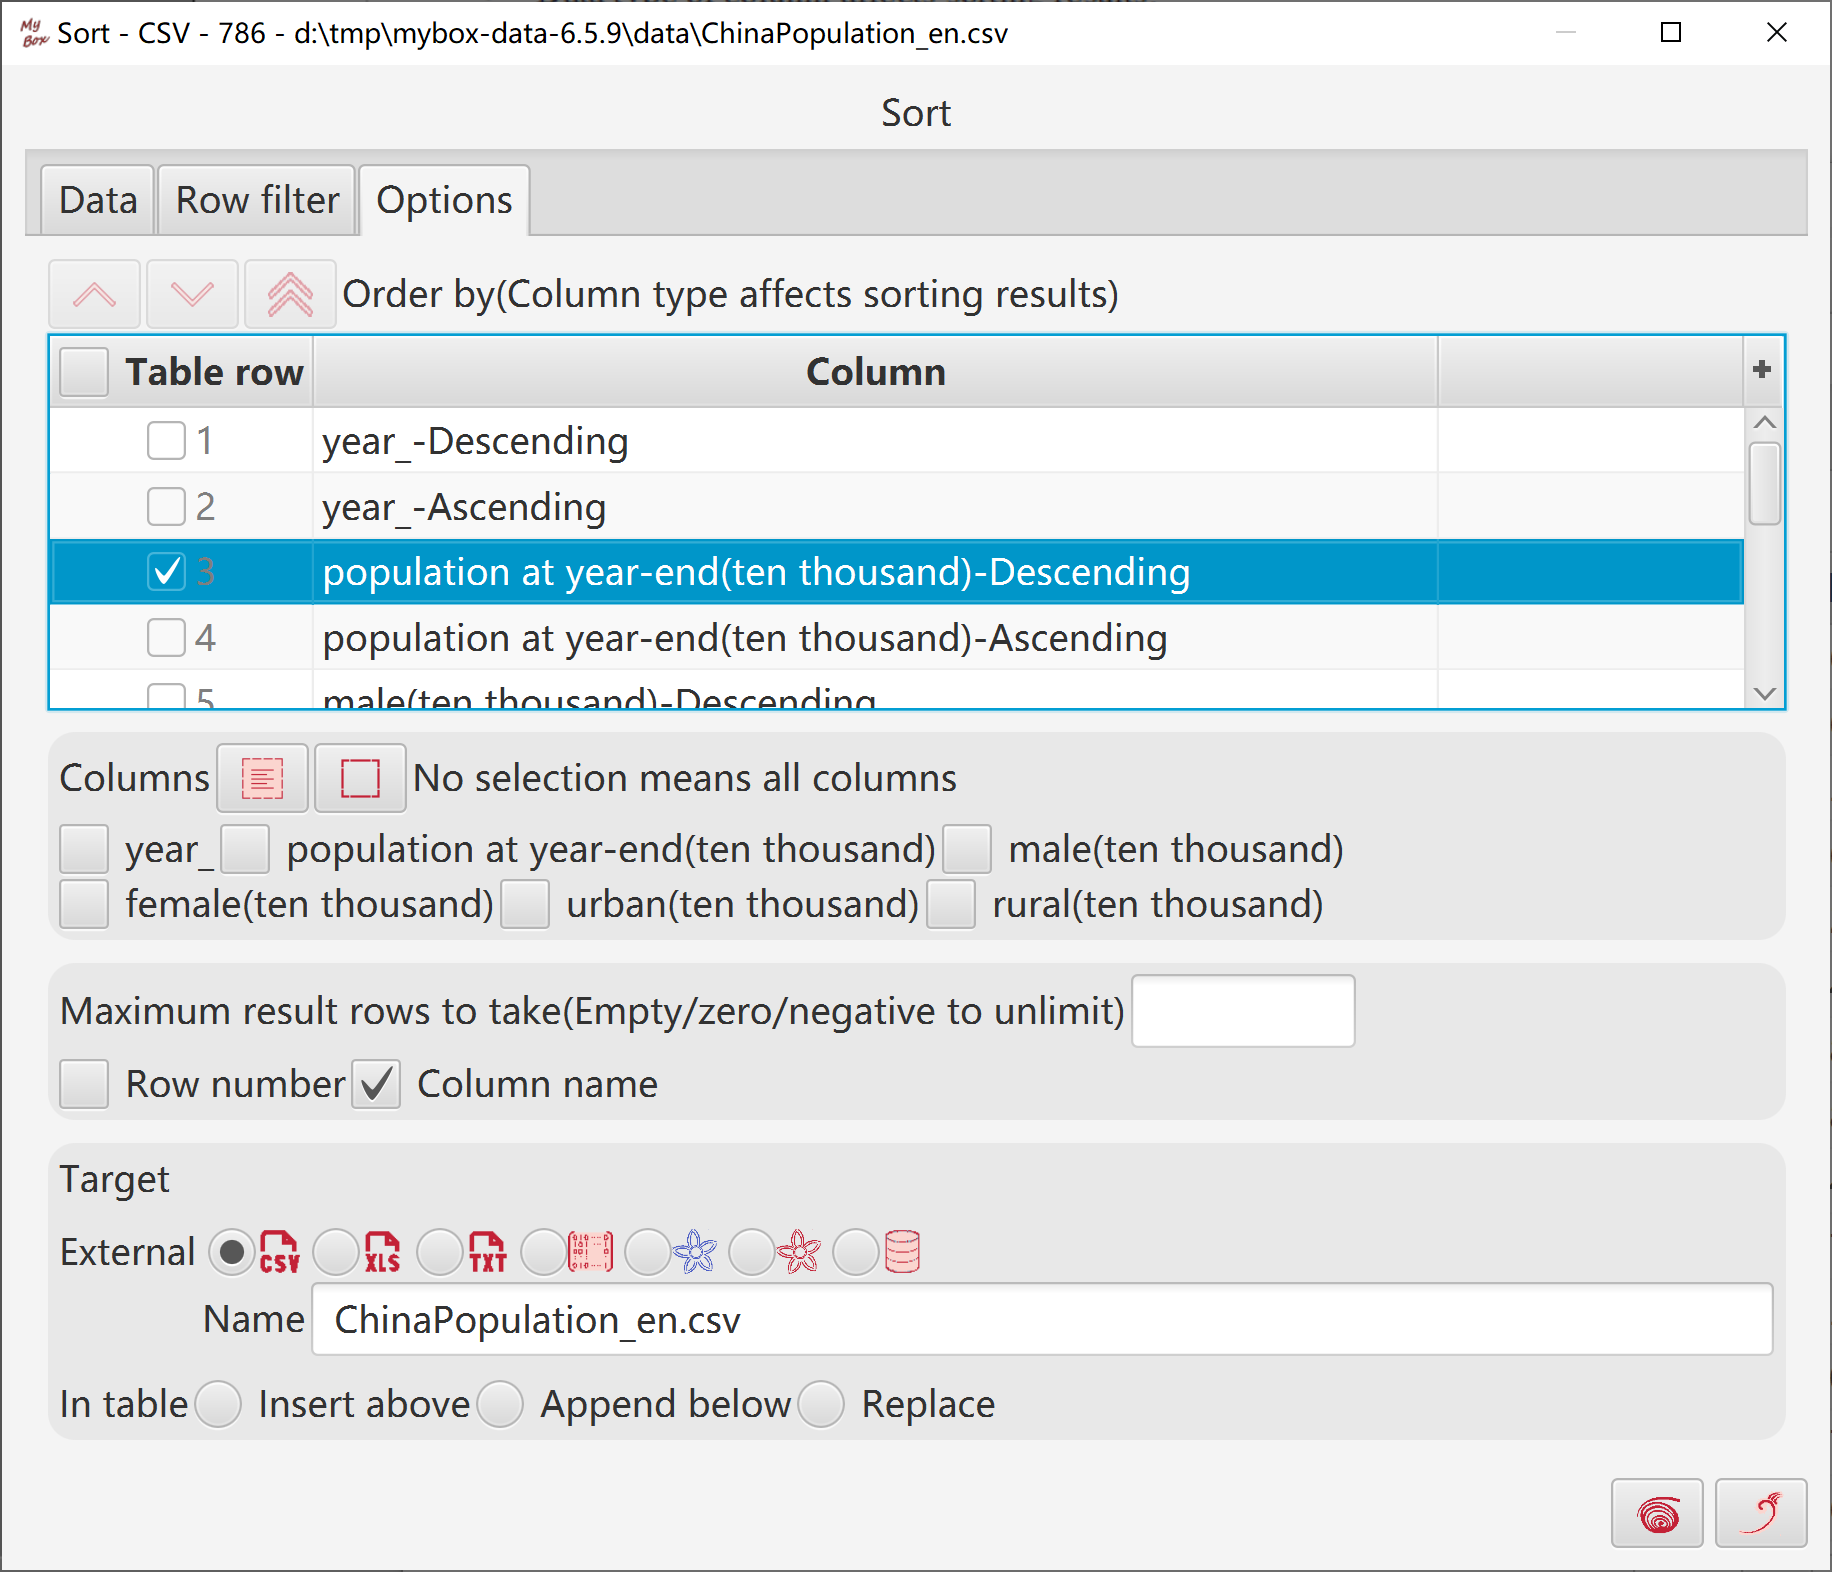Move the selected sort row up
The width and height of the screenshot is (1832, 1572).
(94, 294)
